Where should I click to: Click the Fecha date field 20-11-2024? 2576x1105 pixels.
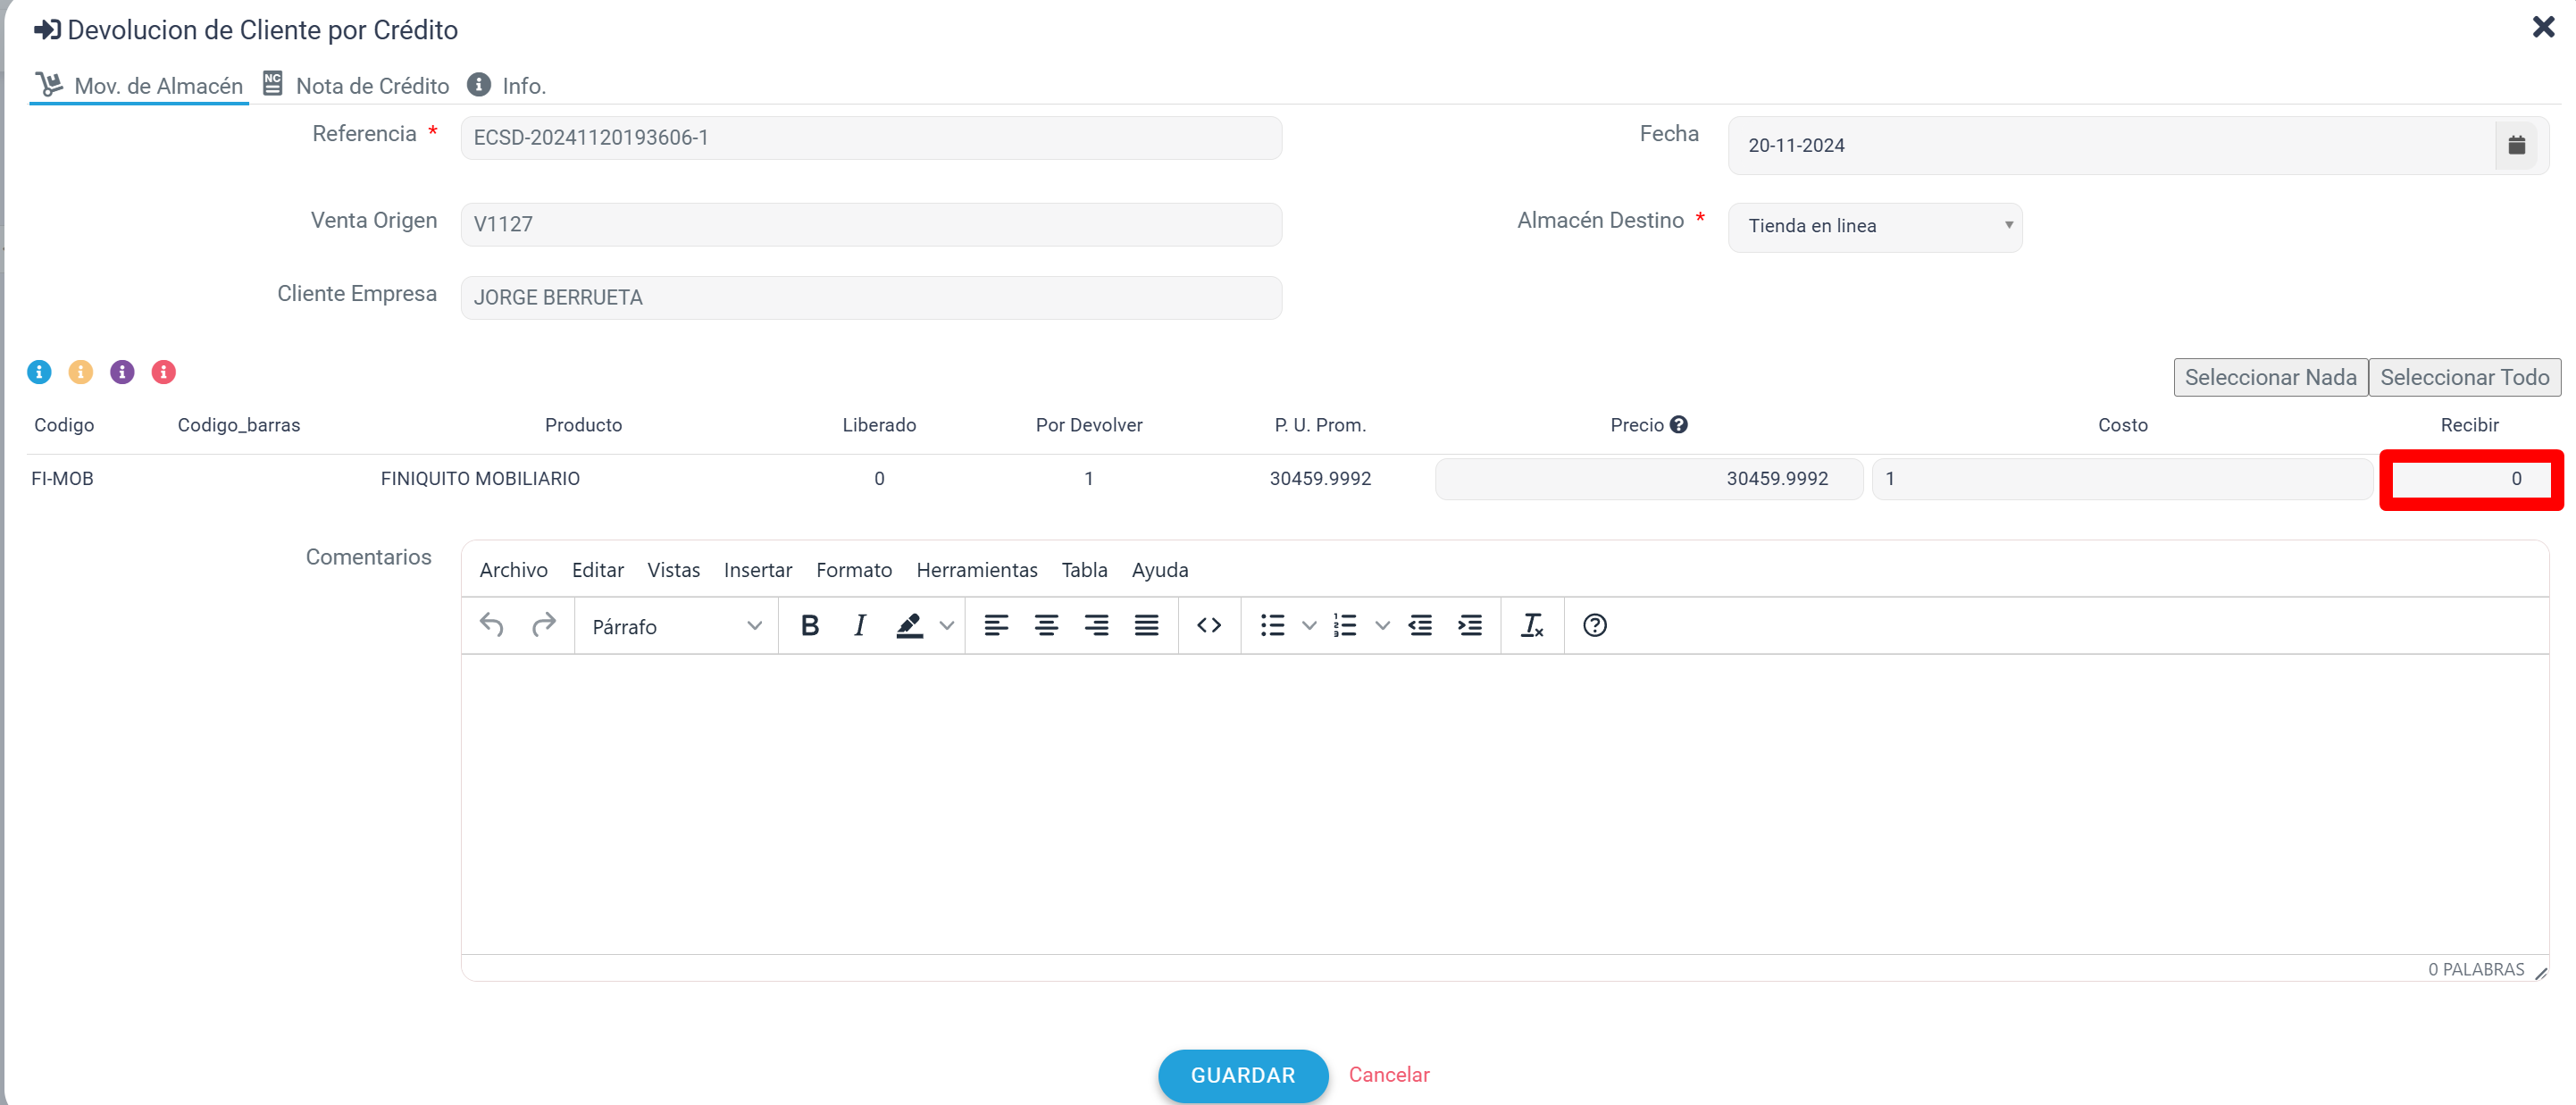click(x=2111, y=145)
